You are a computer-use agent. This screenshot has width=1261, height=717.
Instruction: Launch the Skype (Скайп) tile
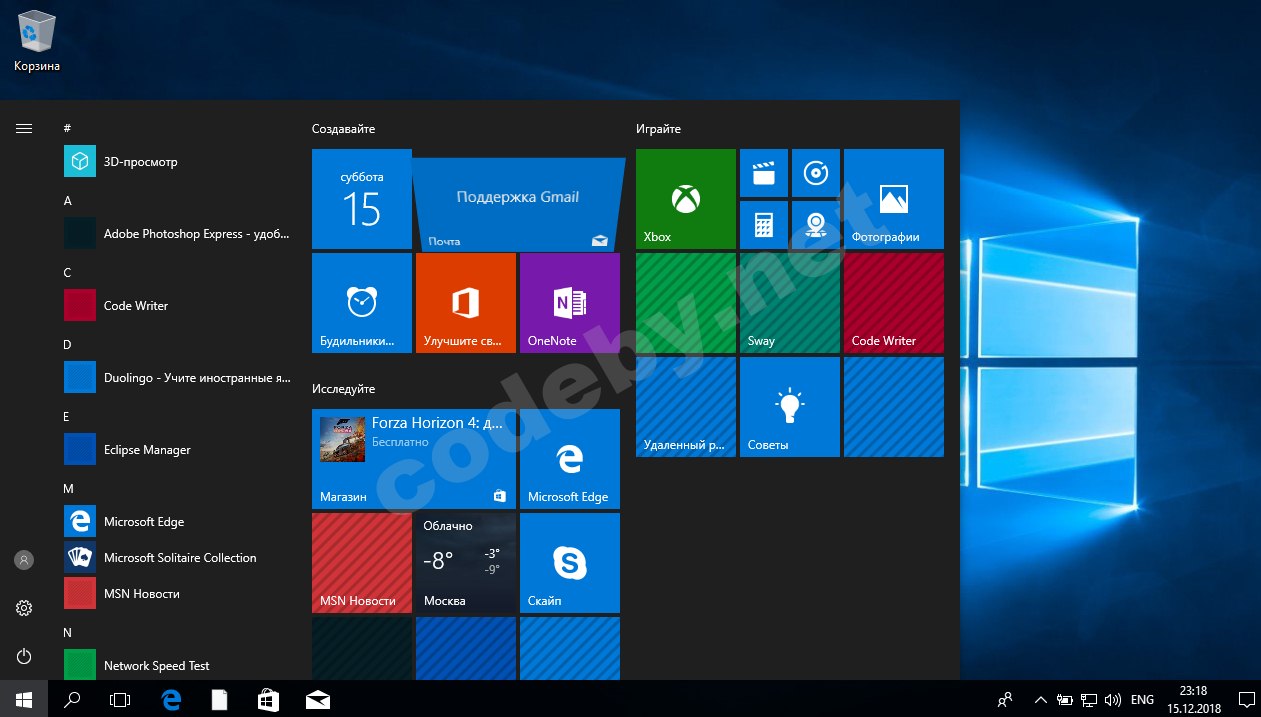pos(569,563)
